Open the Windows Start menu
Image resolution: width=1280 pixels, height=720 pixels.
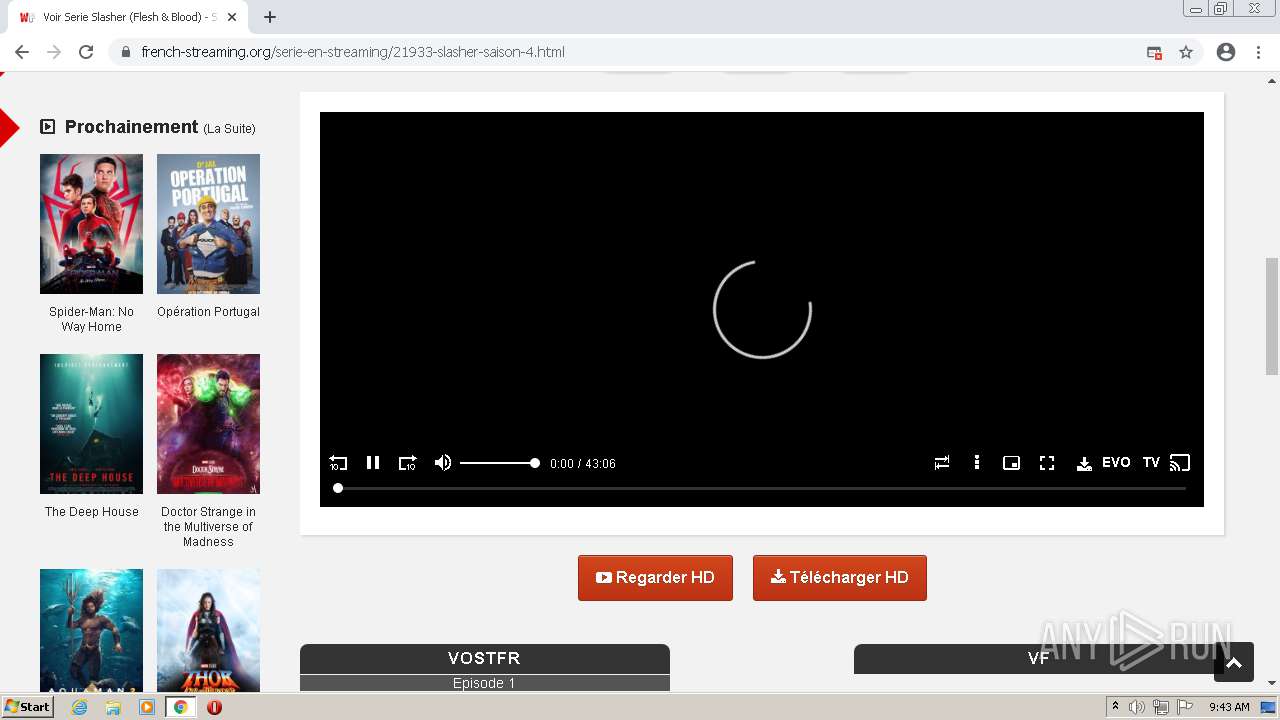coord(27,707)
